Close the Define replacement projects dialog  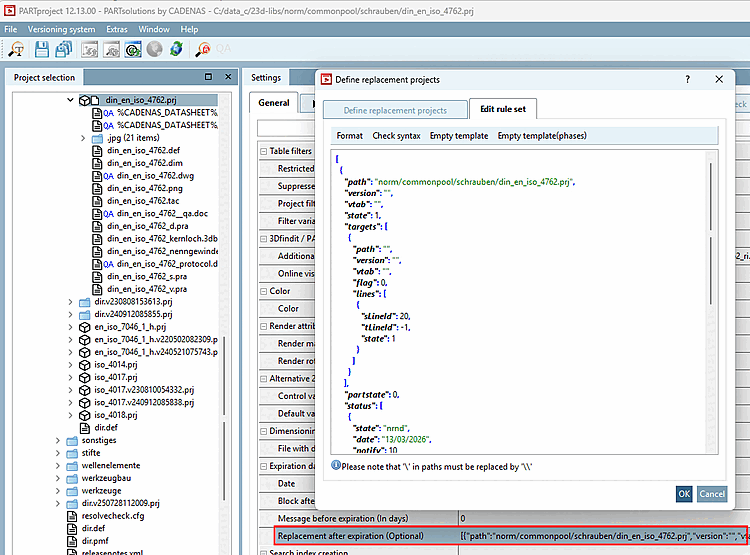[719, 79]
